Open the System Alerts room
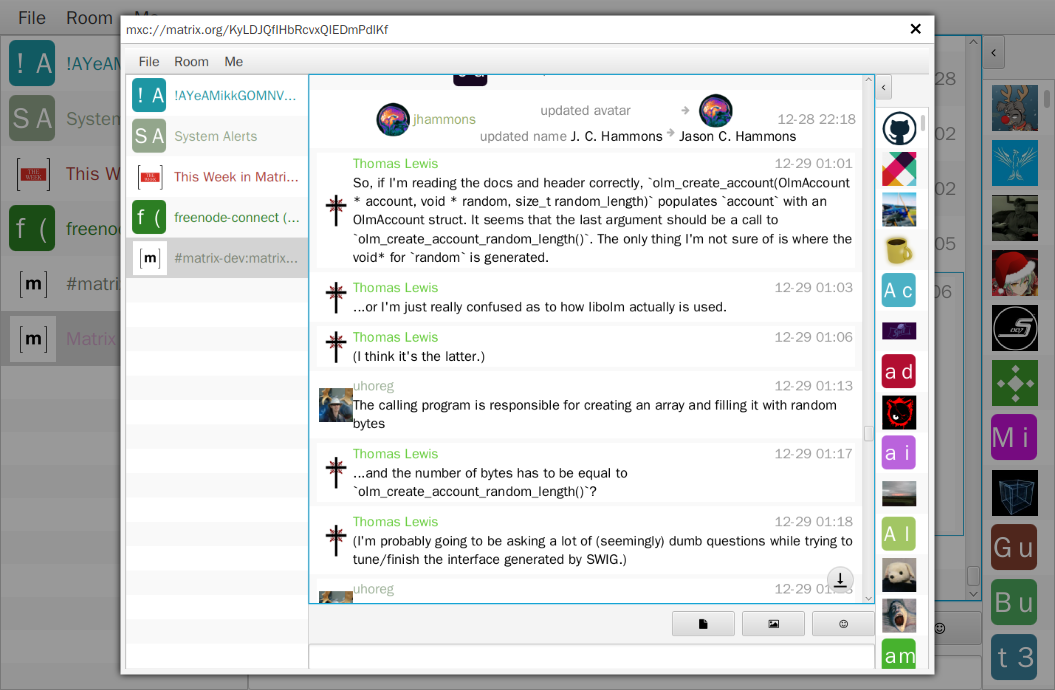Viewport: 1055px width, 690px height. pos(216,136)
